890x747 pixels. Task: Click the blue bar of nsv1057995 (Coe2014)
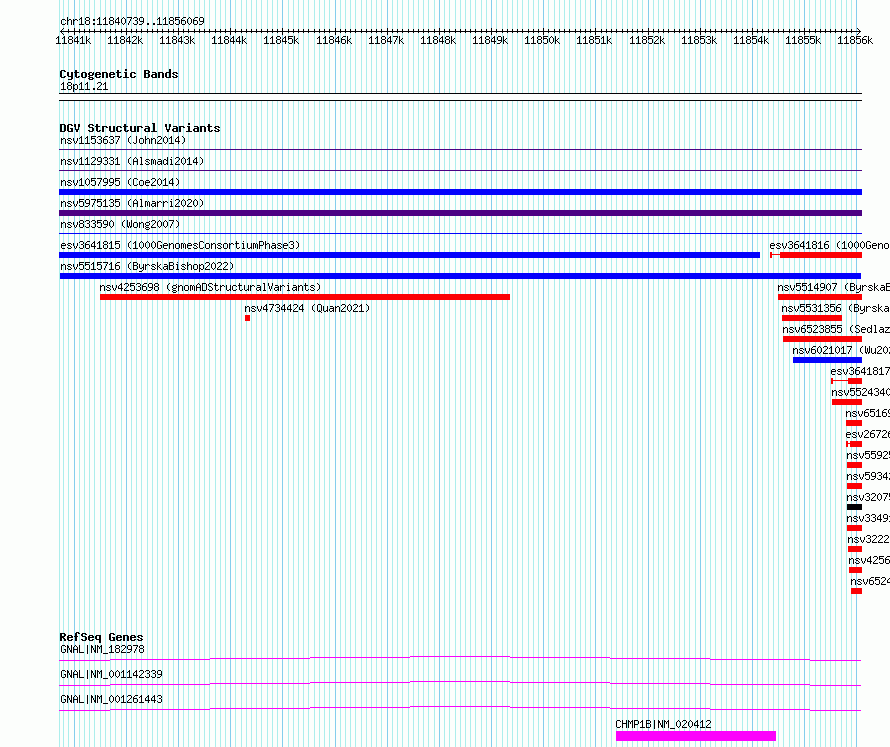(460, 192)
